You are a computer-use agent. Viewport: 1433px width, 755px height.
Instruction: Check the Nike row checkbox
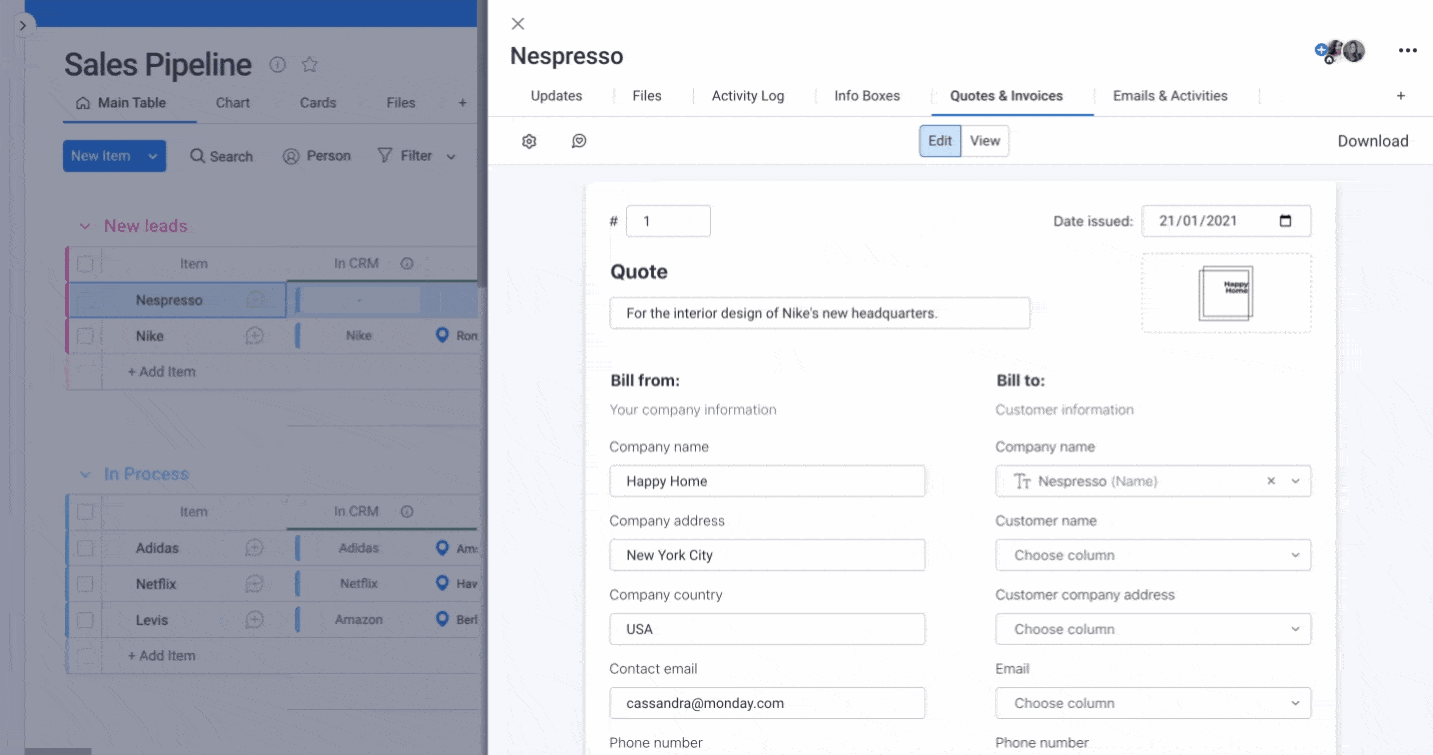click(85, 336)
